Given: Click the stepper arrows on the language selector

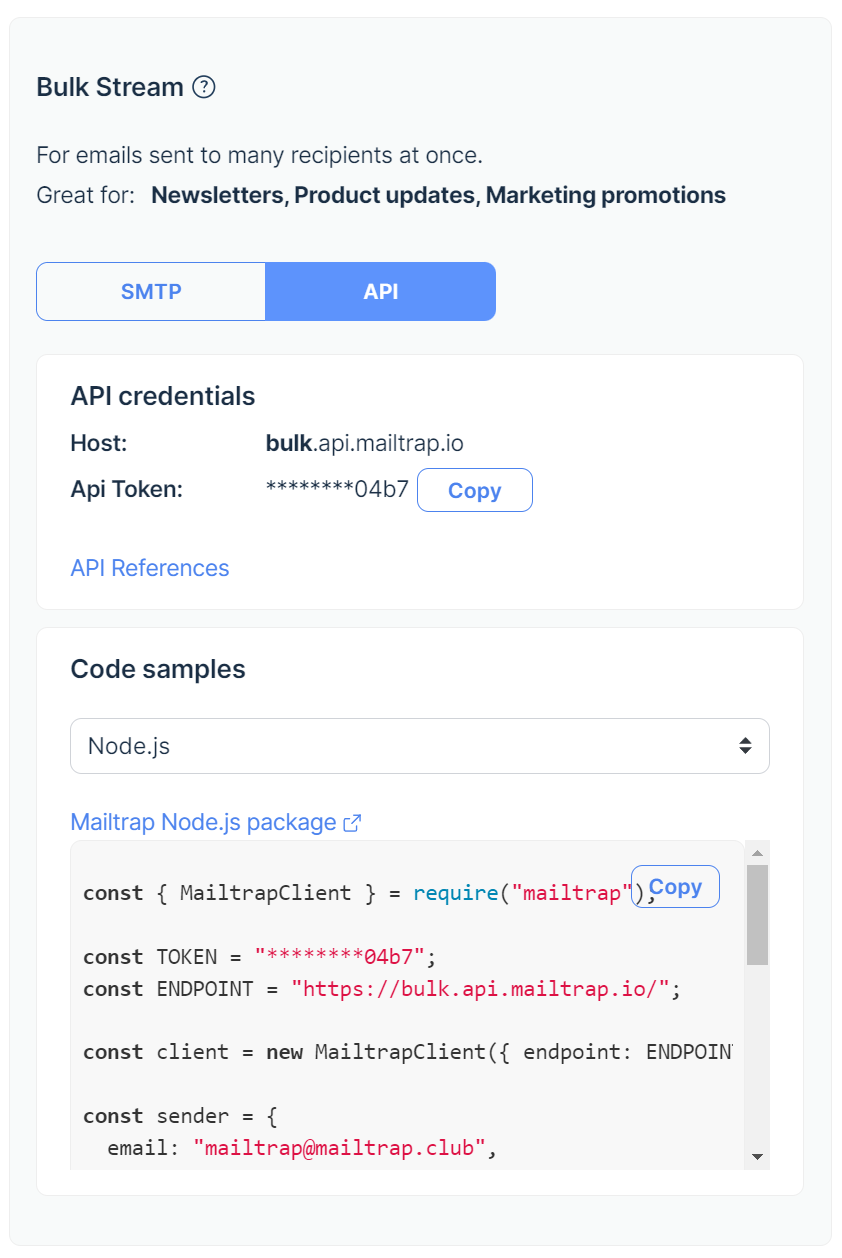Looking at the screenshot, I should 747,746.
